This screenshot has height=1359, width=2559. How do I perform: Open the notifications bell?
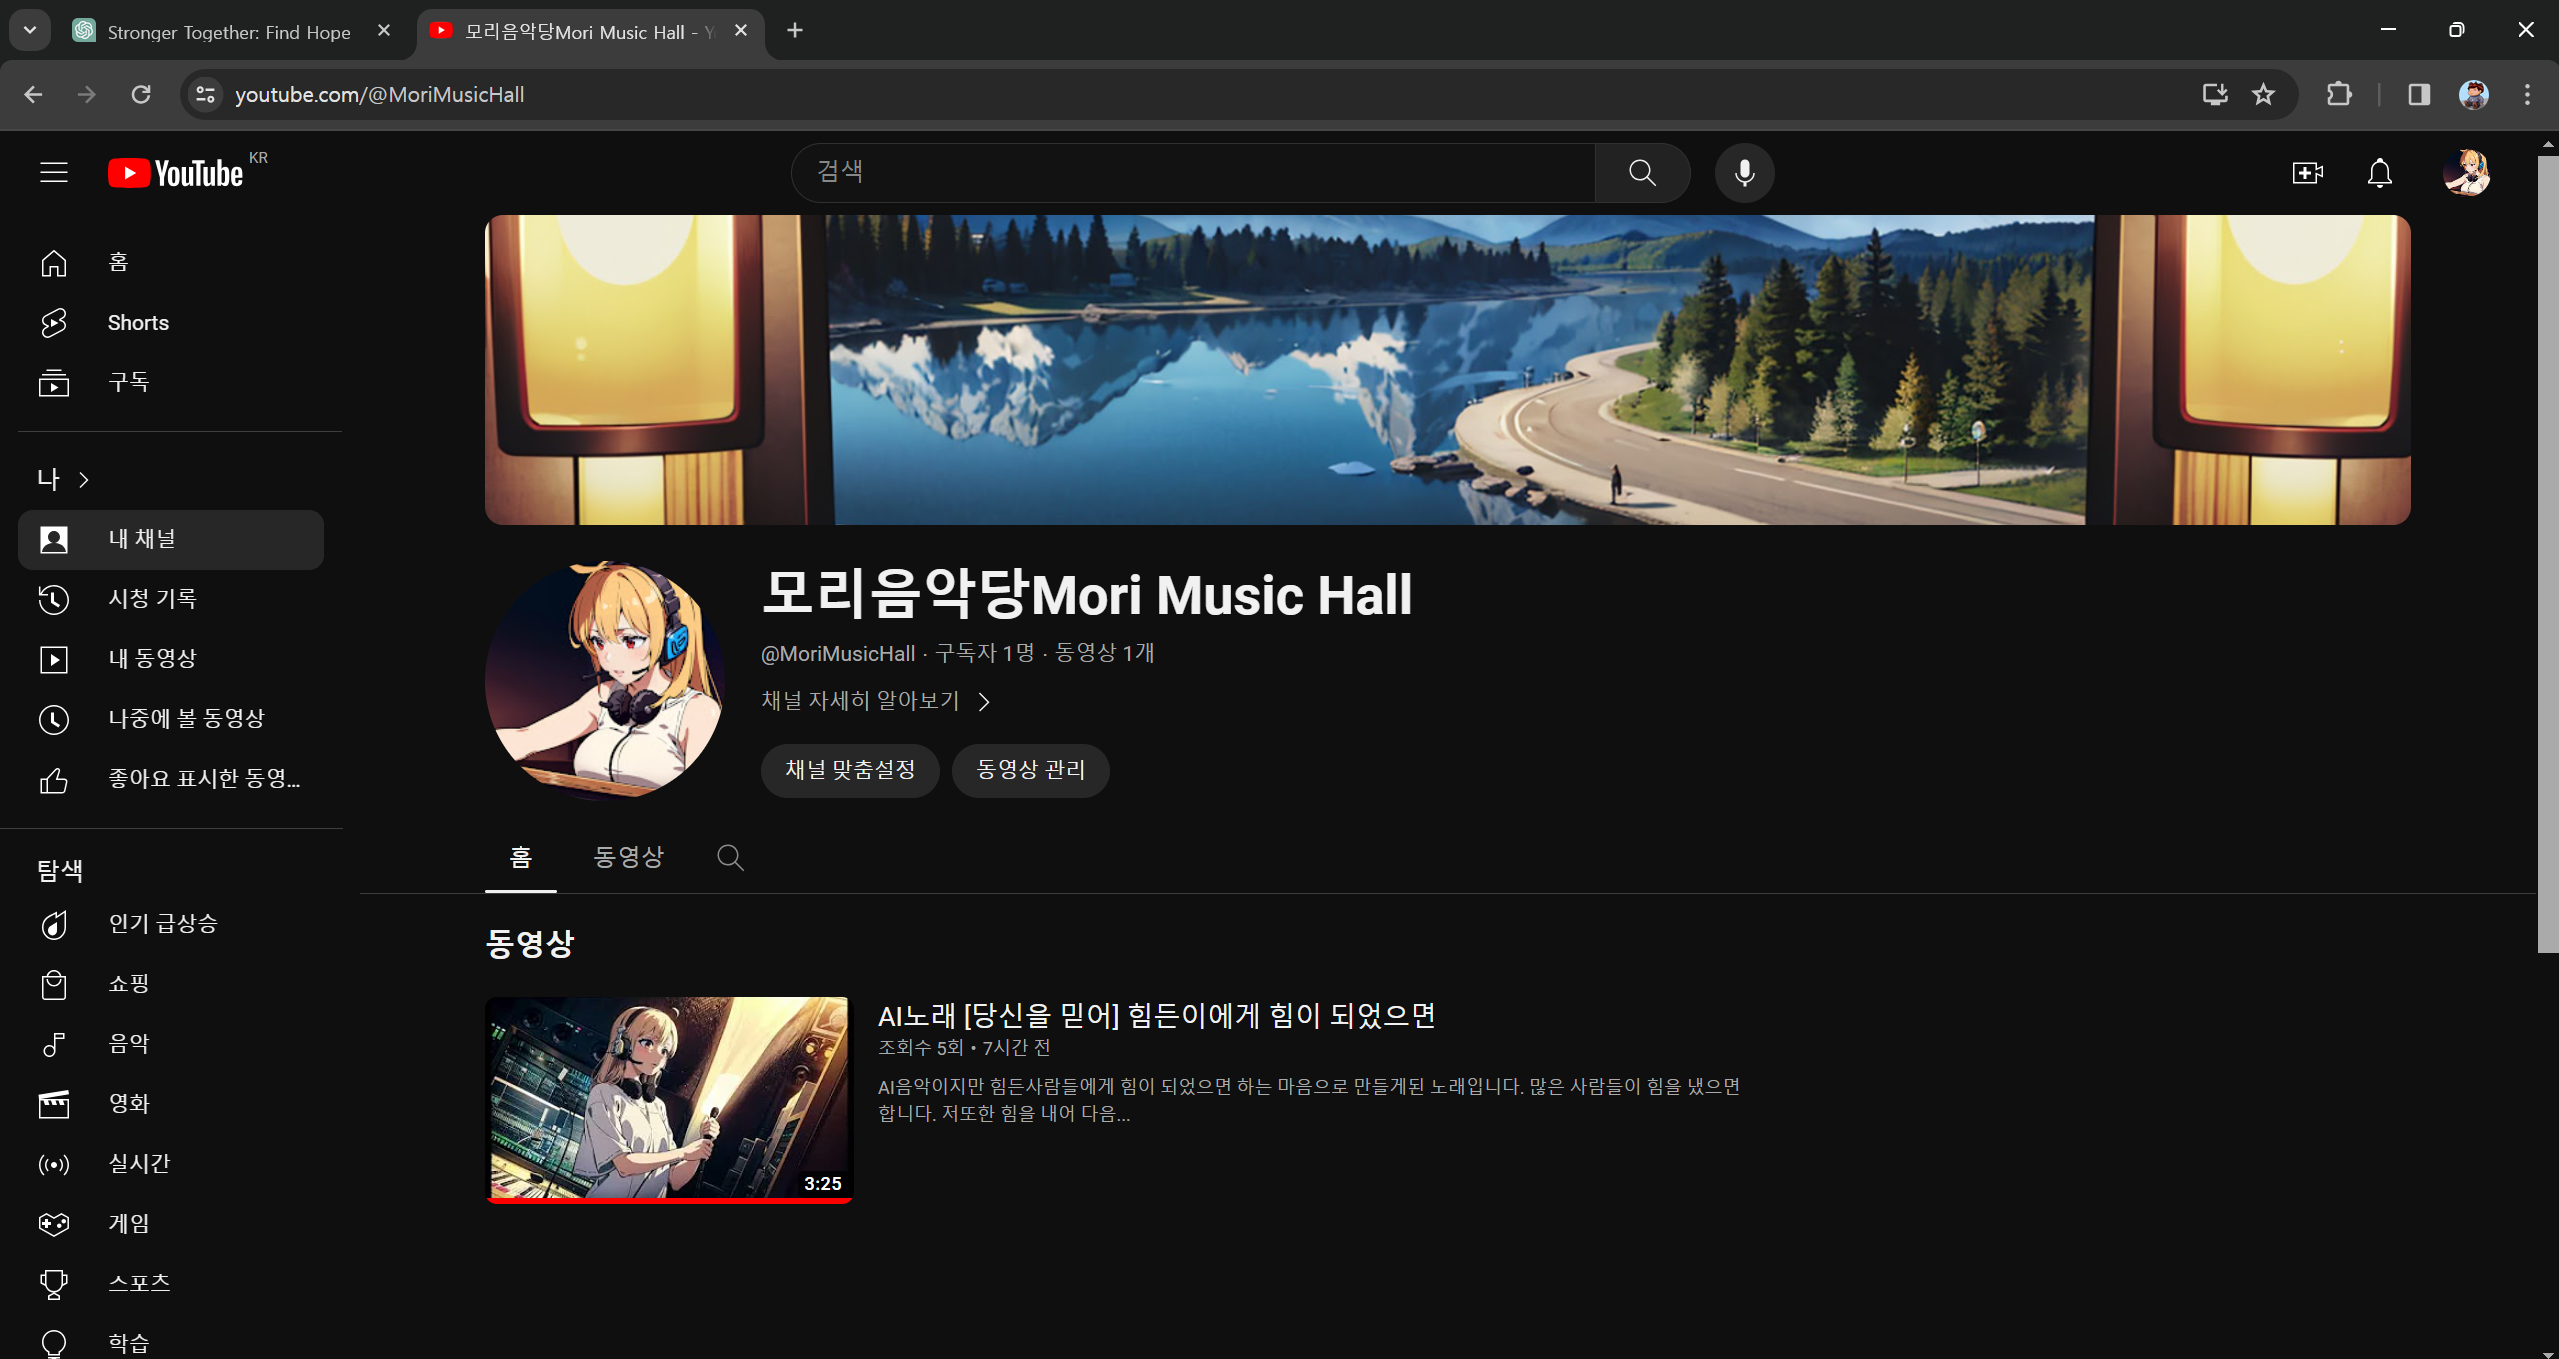[2379, 173]
